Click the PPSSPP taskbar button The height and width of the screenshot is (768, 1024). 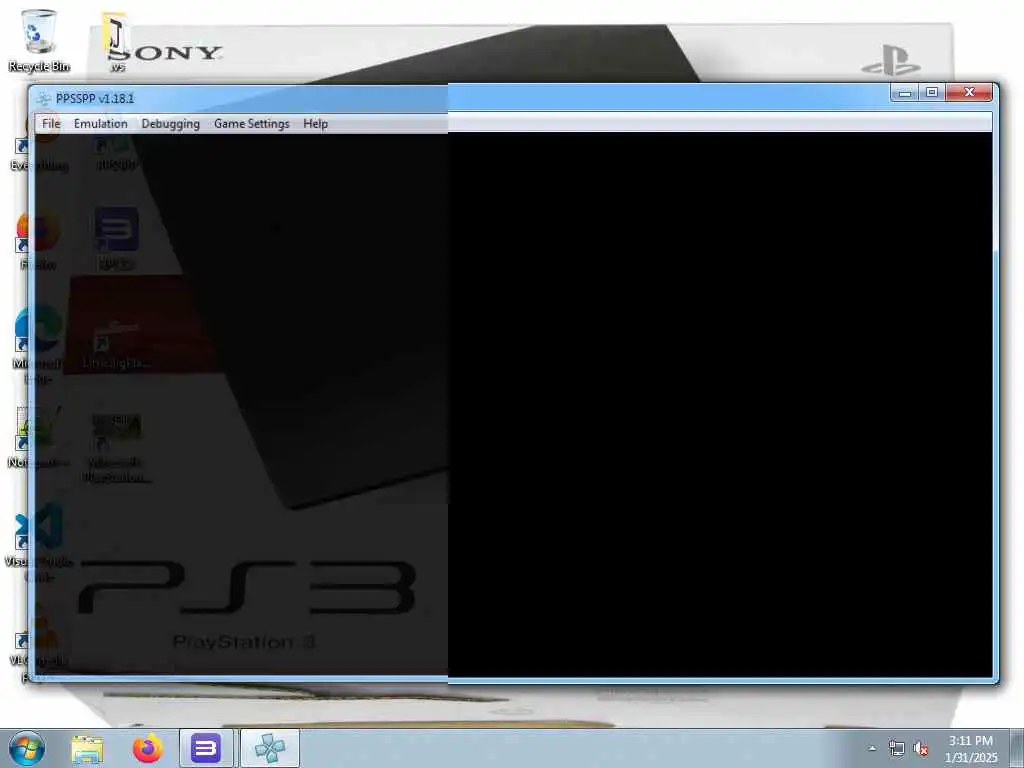[x=270, y=748]
